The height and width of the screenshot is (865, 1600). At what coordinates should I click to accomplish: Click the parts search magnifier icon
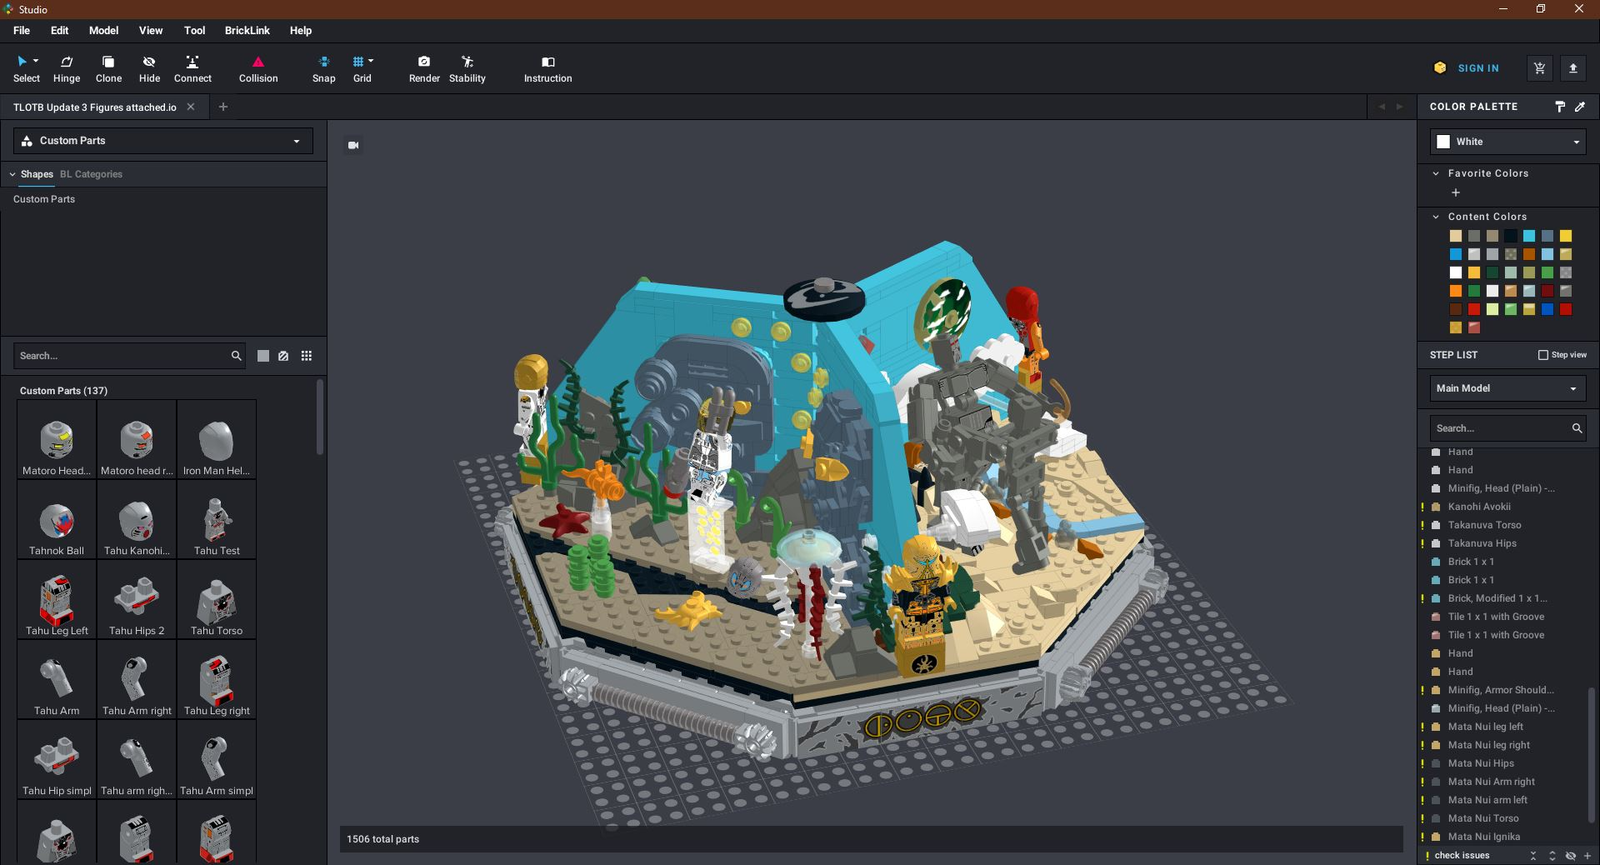[236, 355]
